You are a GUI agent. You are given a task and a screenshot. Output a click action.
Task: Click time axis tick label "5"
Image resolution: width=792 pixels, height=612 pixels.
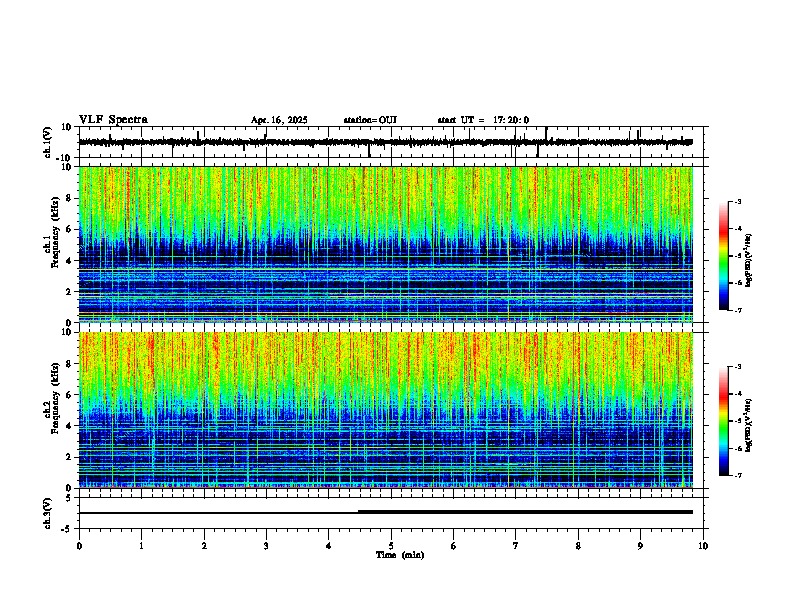tap(391, 546)
